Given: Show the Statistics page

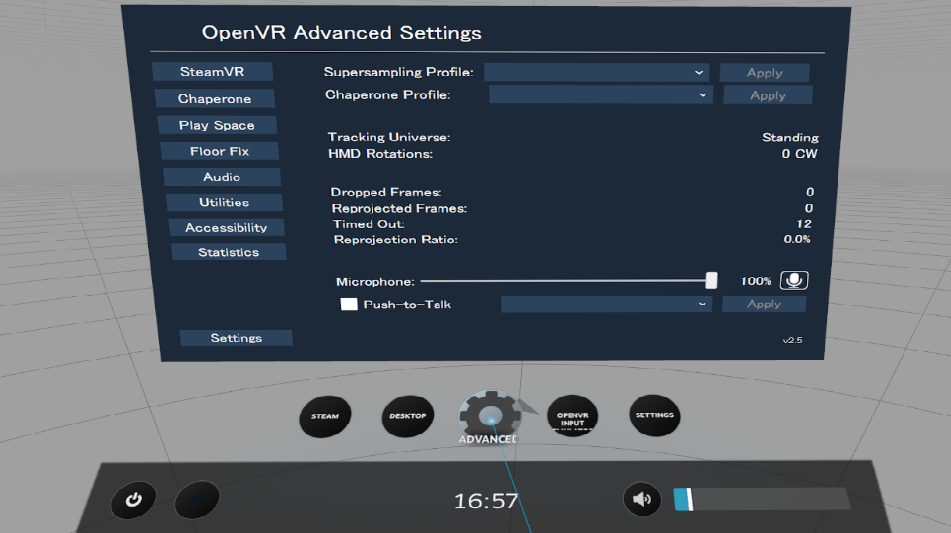Looking at the screenshot, I should point(229,252).
